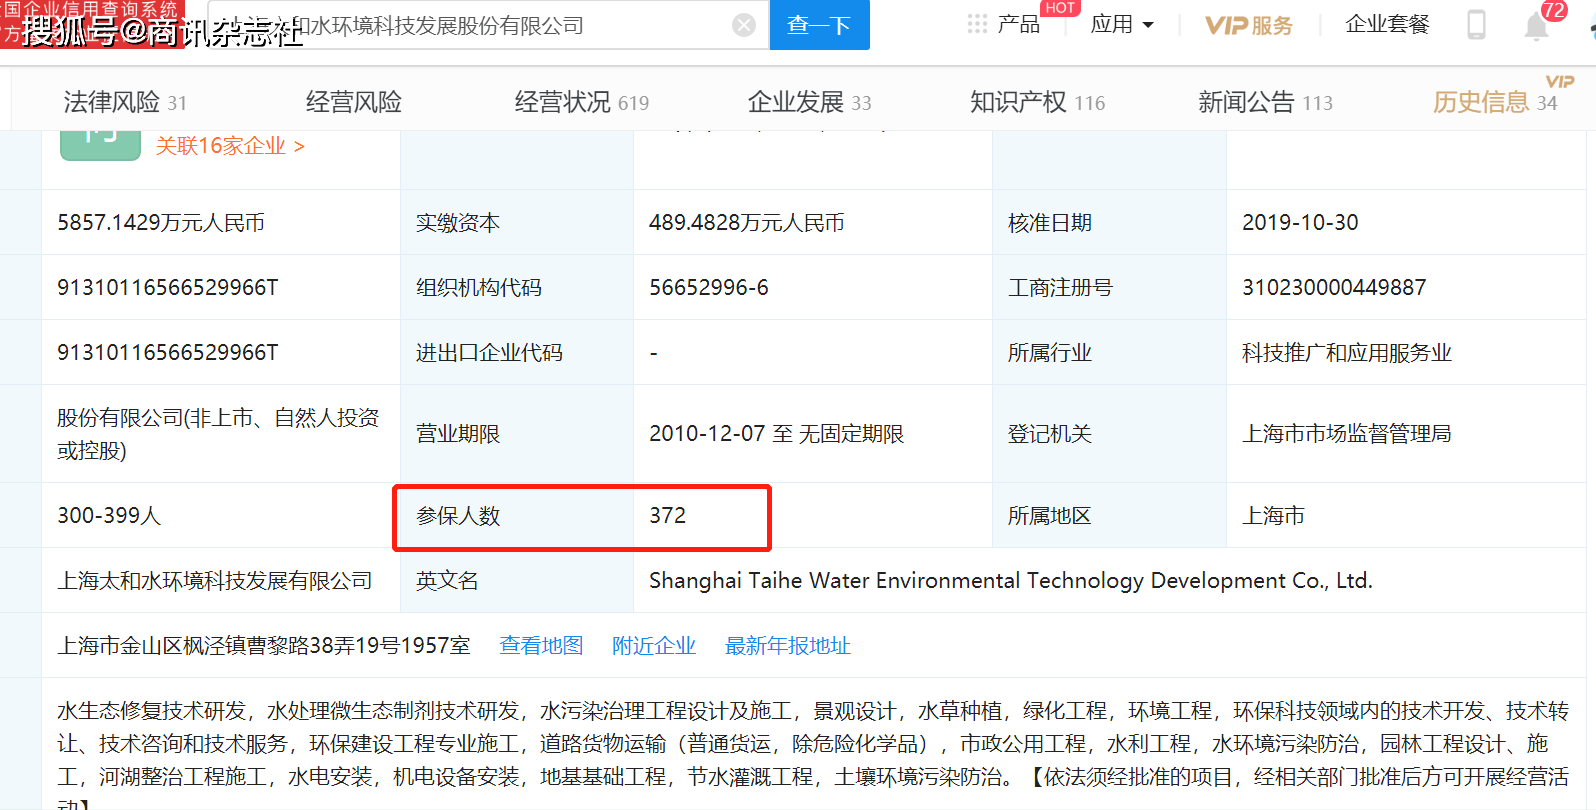Open the product grid icon menu
The height and width of the screenshot is (810, 1596).
977,24
